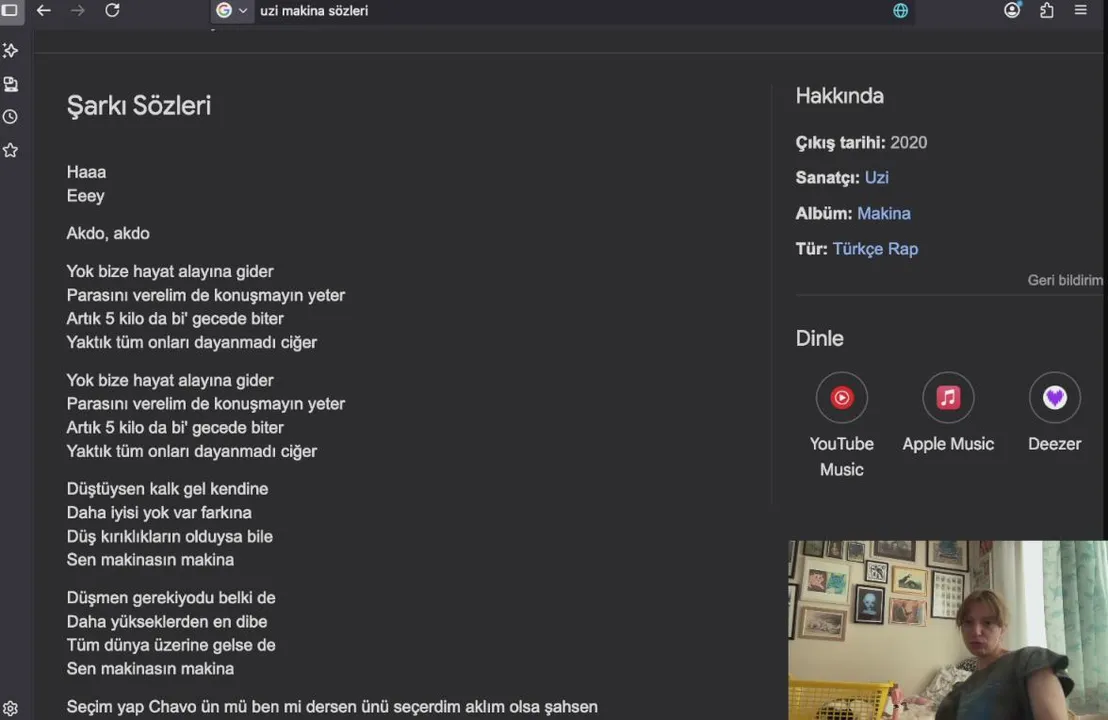The width and height of the screenshot is (1108, 720).
Task: Open the extensions puzzle icon
Action: [x=1047, y=11]
